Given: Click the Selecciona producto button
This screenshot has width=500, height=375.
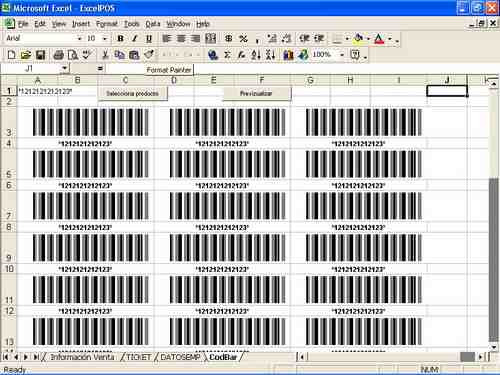Looking at the screenshot, I should [x=133, y=94].
